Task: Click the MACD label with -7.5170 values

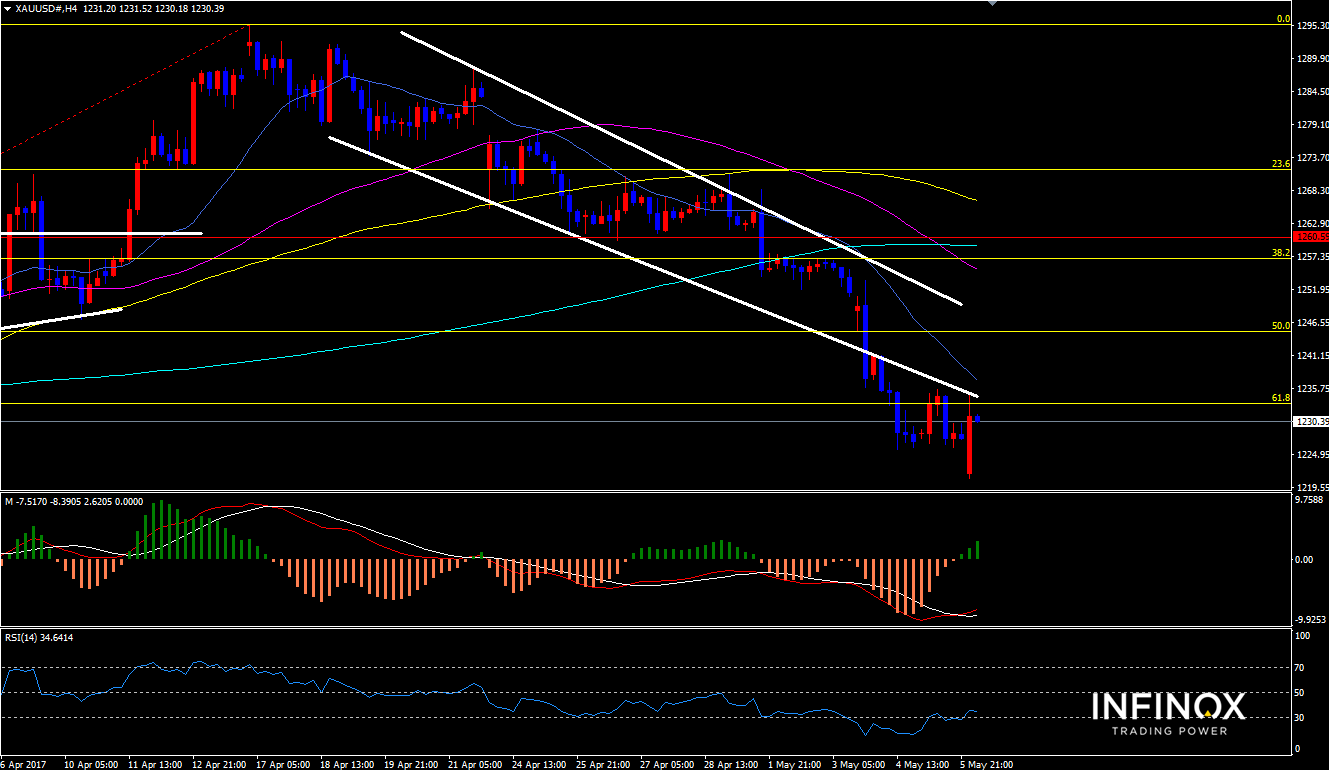Action: tap(73, 501)
